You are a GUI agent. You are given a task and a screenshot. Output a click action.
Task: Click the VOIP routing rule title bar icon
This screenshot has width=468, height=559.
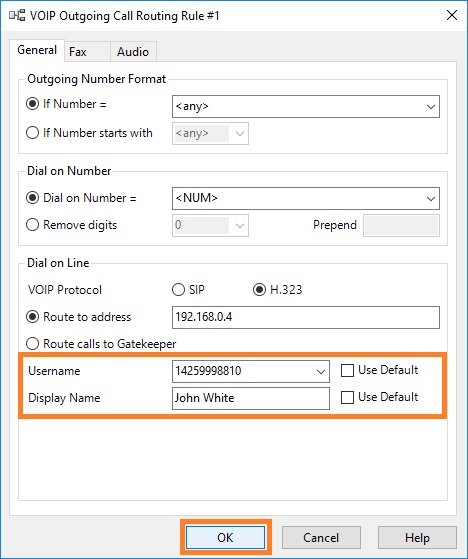[x=17, y=16]
